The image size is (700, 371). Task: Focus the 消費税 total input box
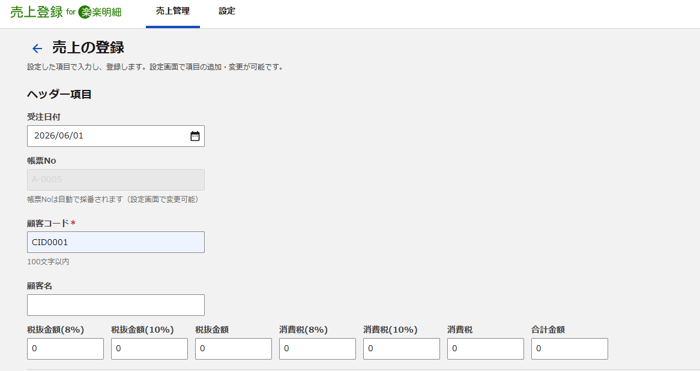point(485,349)
